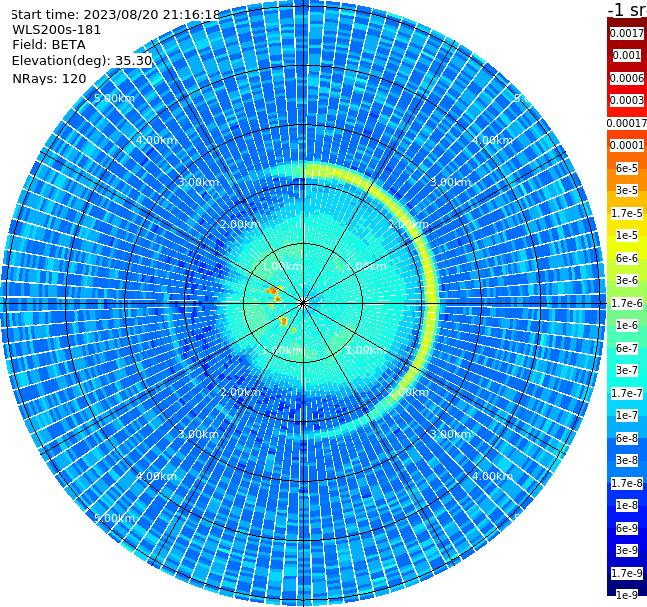This screenshot has height=607, width=647.
Task: Select the 0.0001 colorbar label
Action: (626, 145)
